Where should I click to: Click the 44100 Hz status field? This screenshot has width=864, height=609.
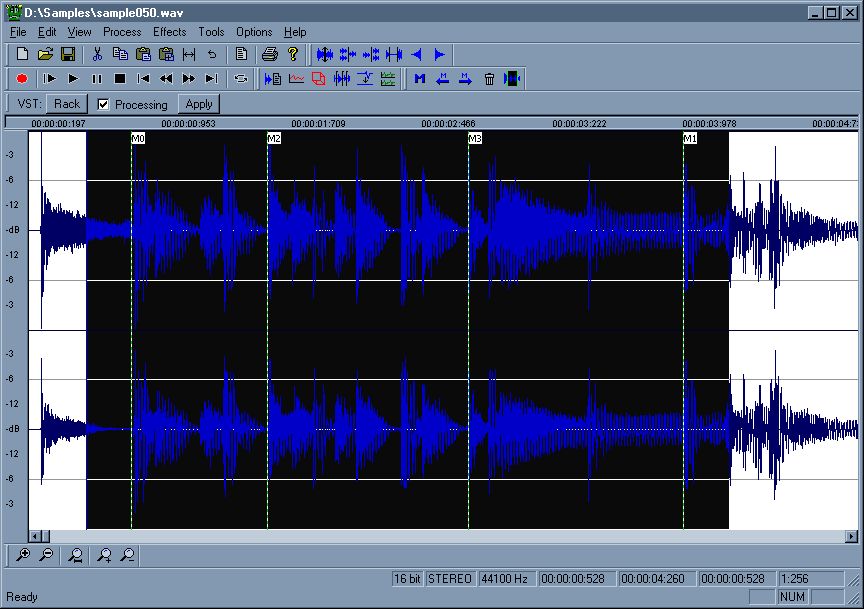click(x=505, y=579)
